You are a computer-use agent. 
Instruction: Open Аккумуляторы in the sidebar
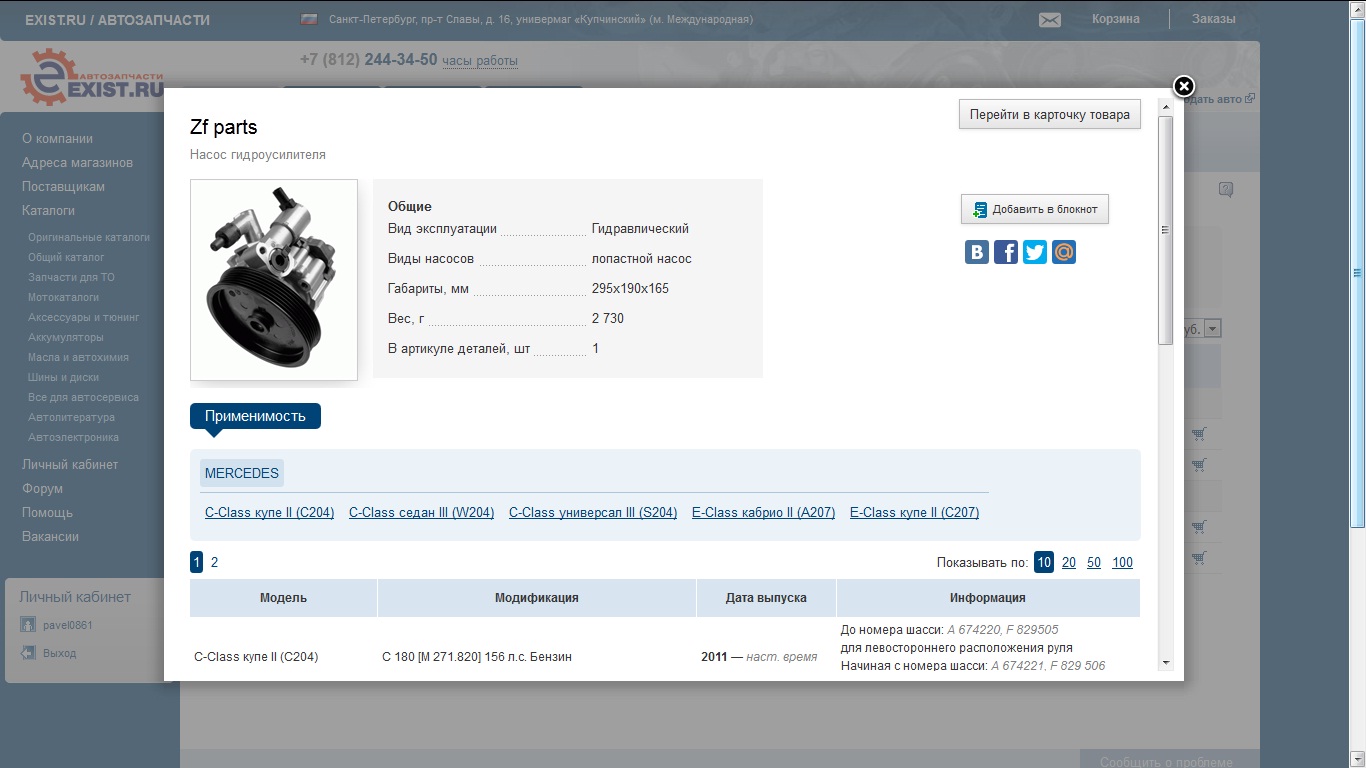[x=66, y=337]
